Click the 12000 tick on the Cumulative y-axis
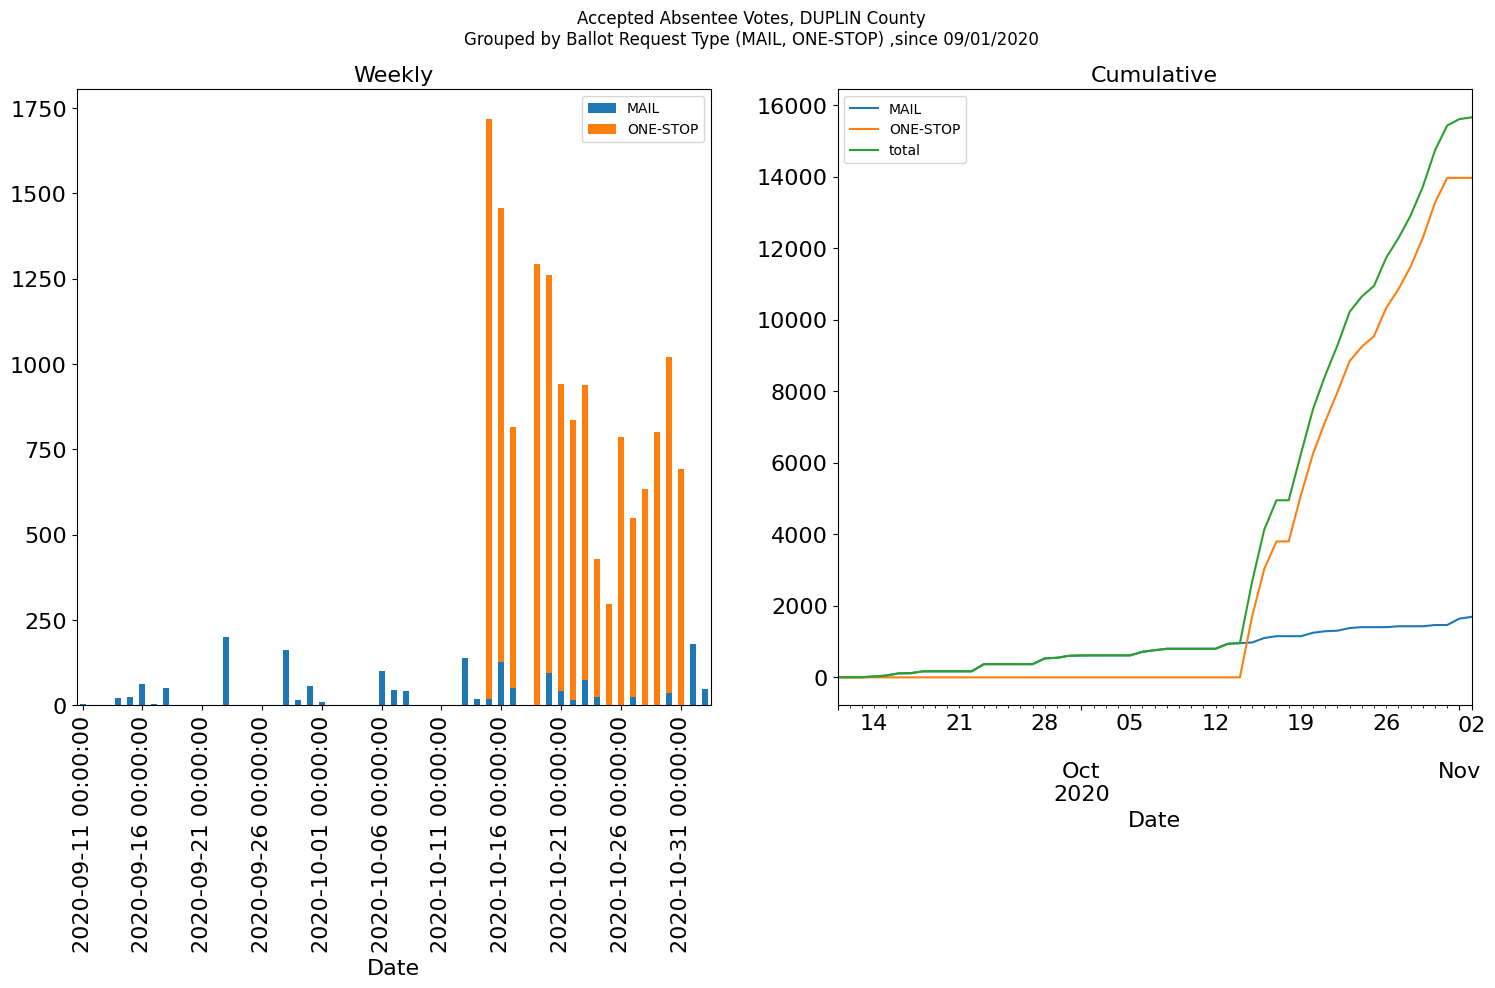The image size is (1495, 988). tap(792, 249)
